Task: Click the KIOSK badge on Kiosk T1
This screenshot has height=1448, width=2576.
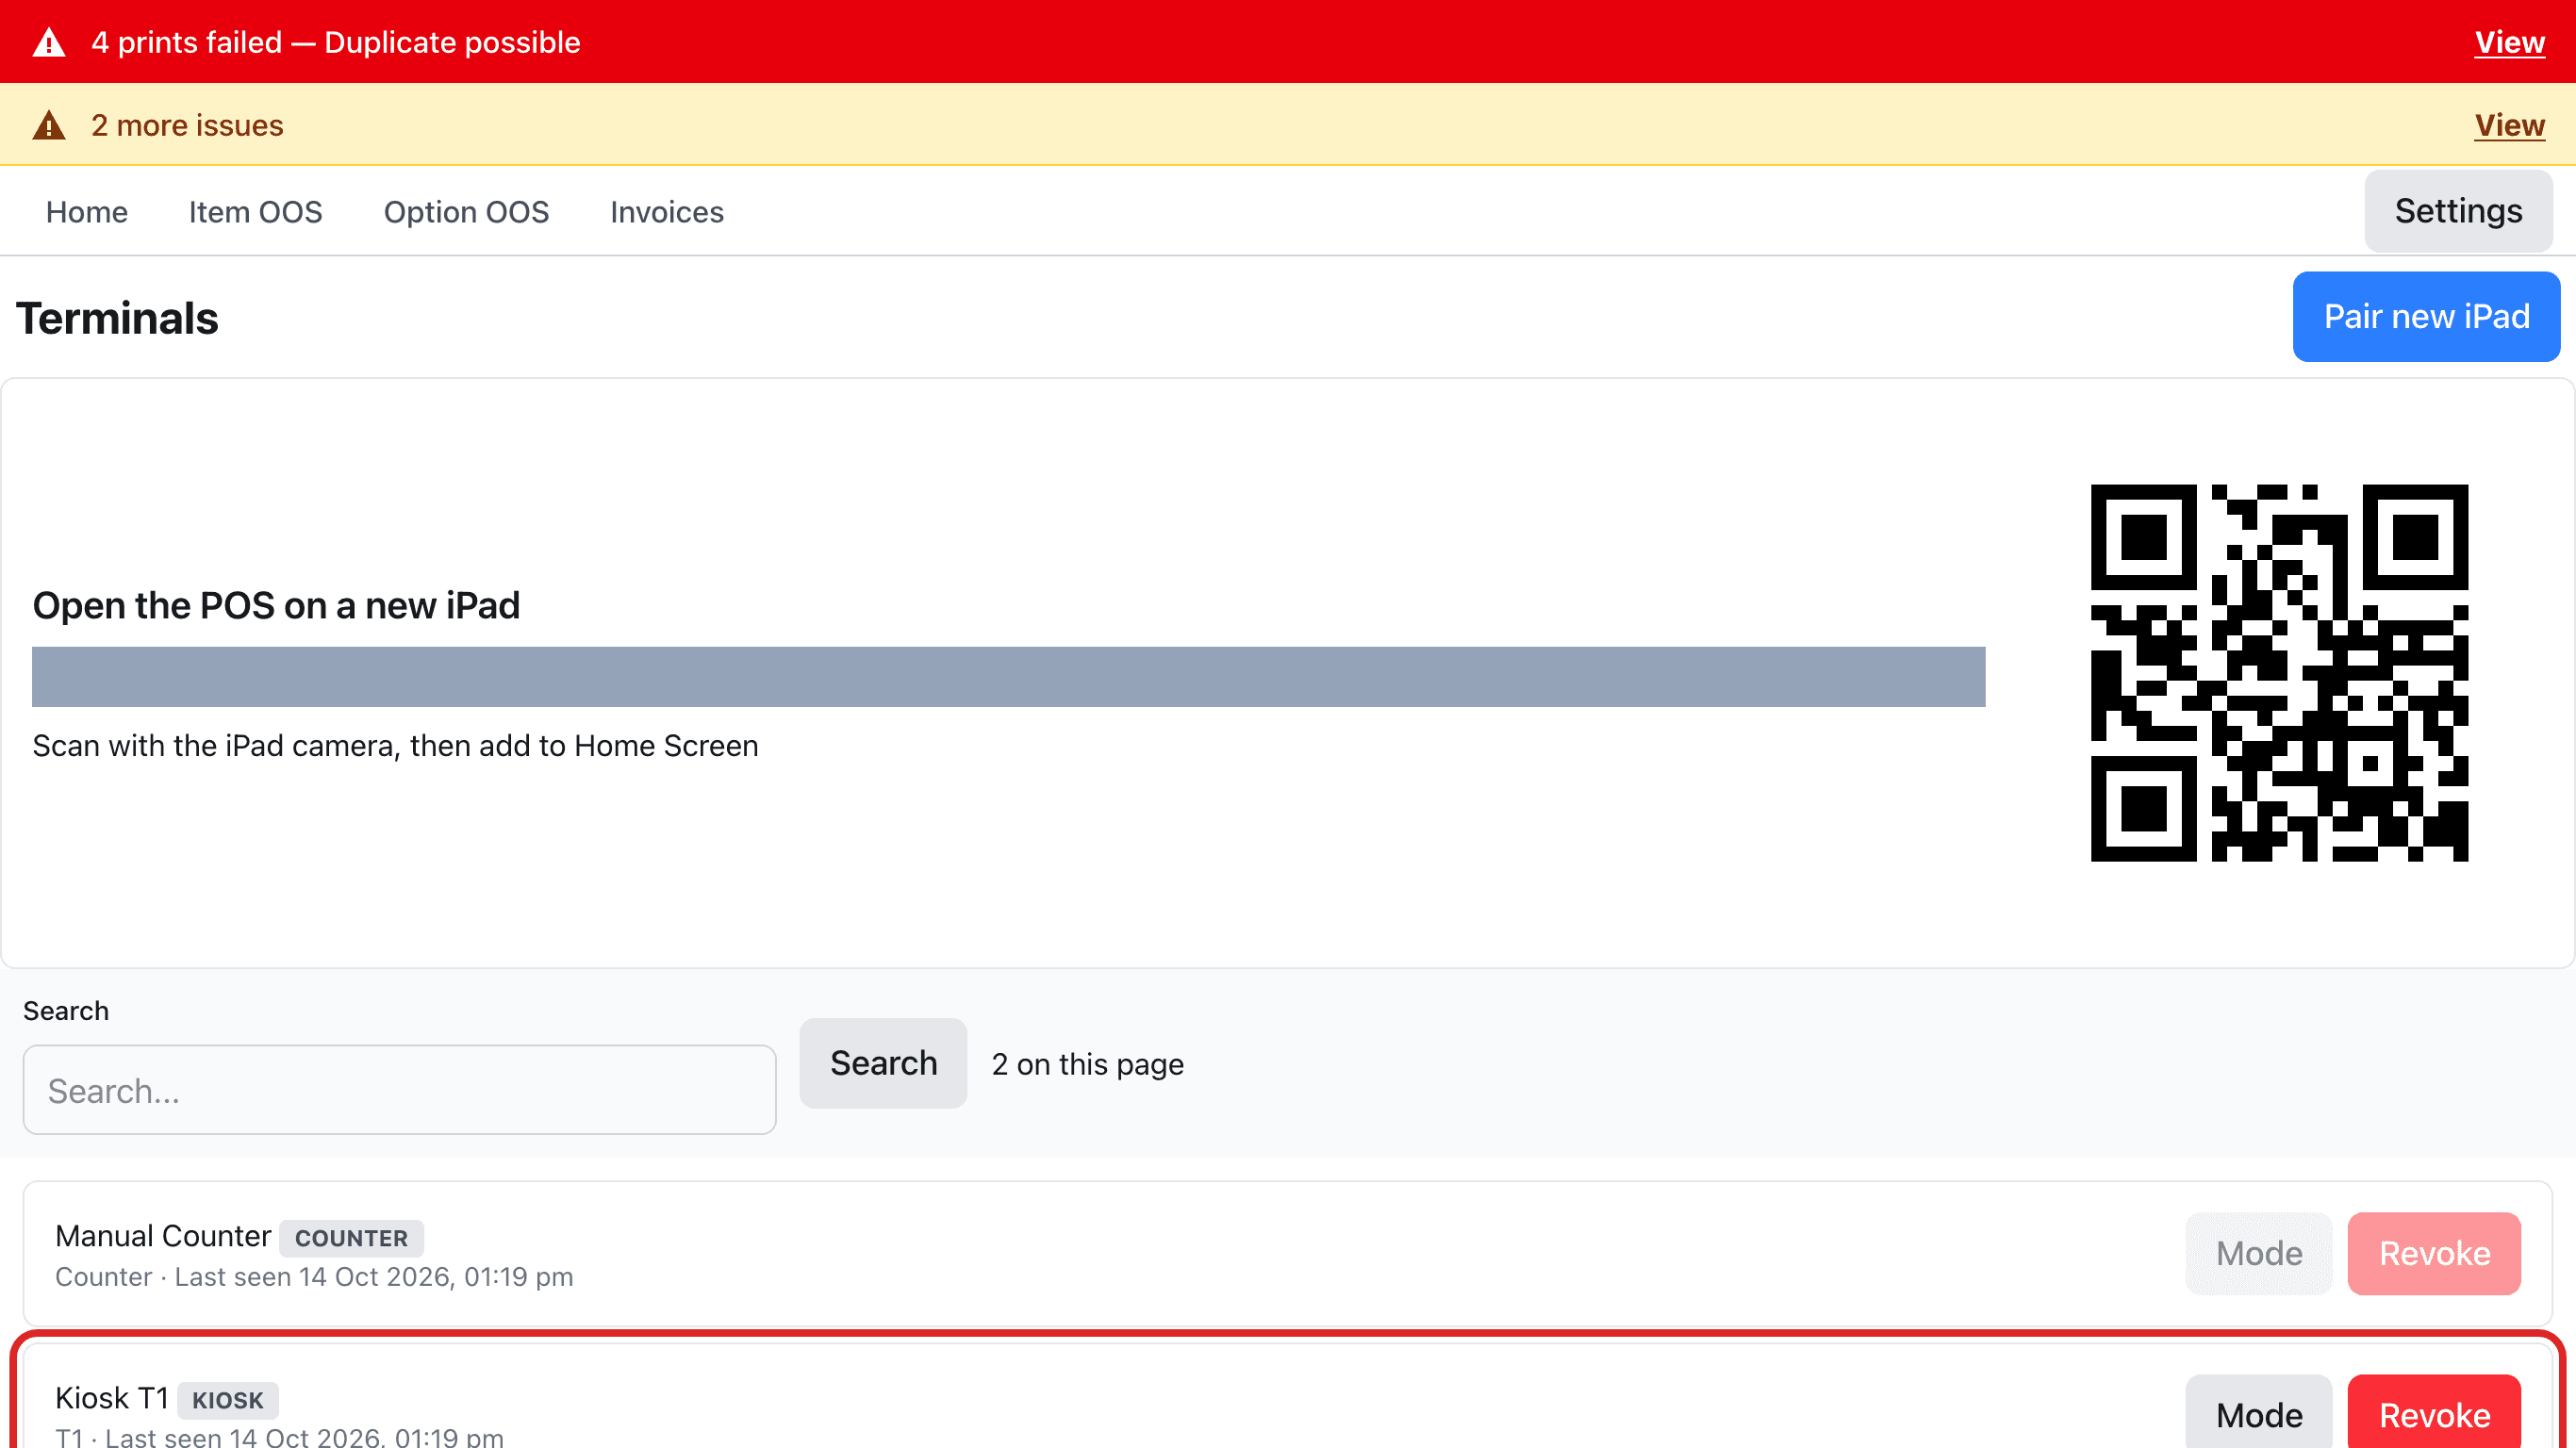Action: [228, 1400]
